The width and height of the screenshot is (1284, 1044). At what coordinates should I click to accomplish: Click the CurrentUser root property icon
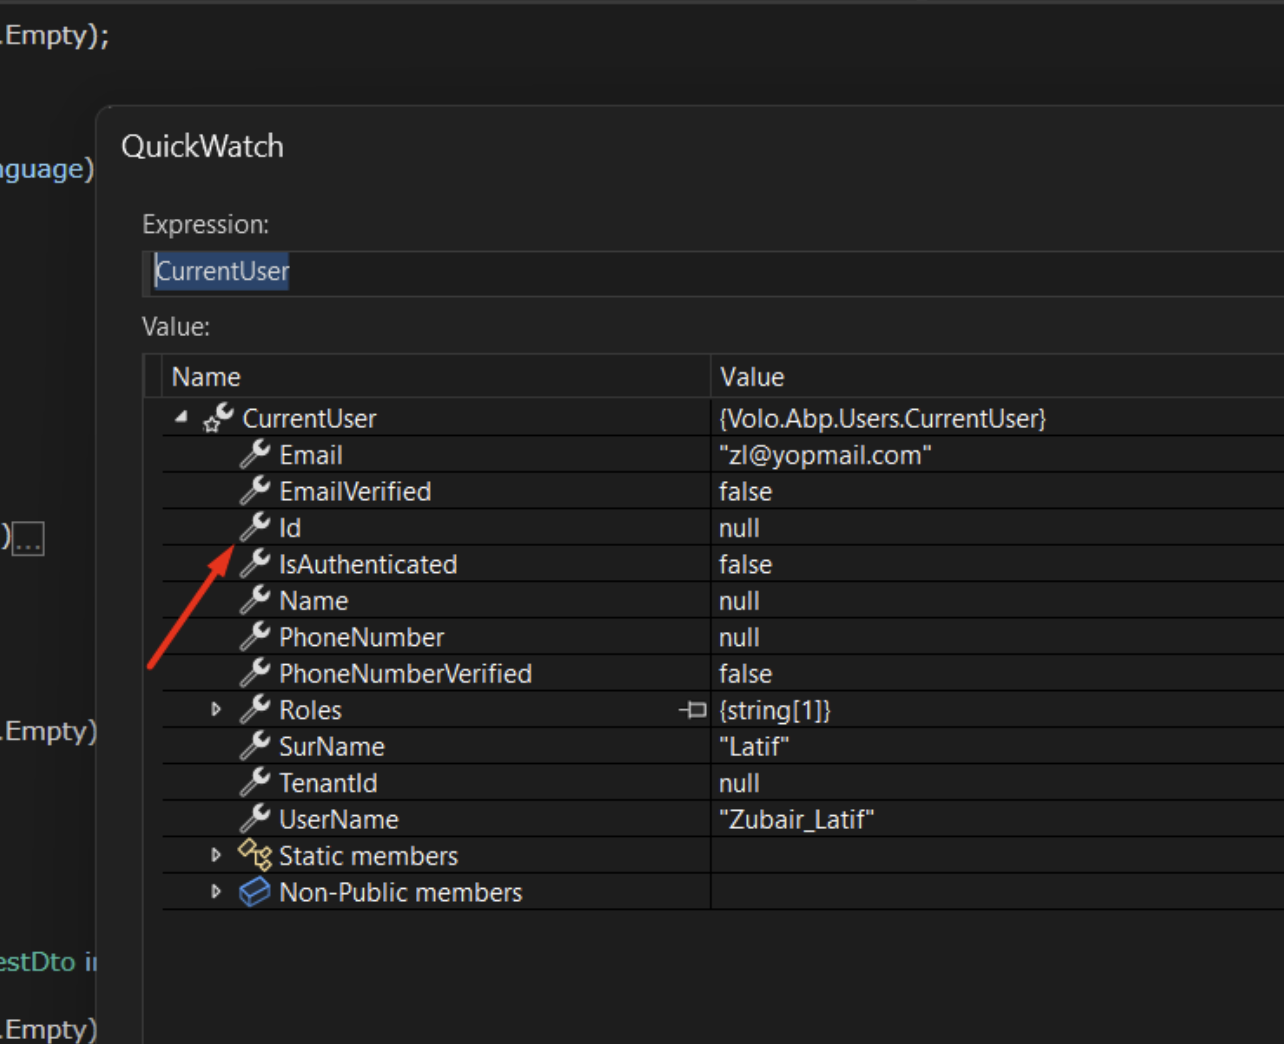pos(218,418)
